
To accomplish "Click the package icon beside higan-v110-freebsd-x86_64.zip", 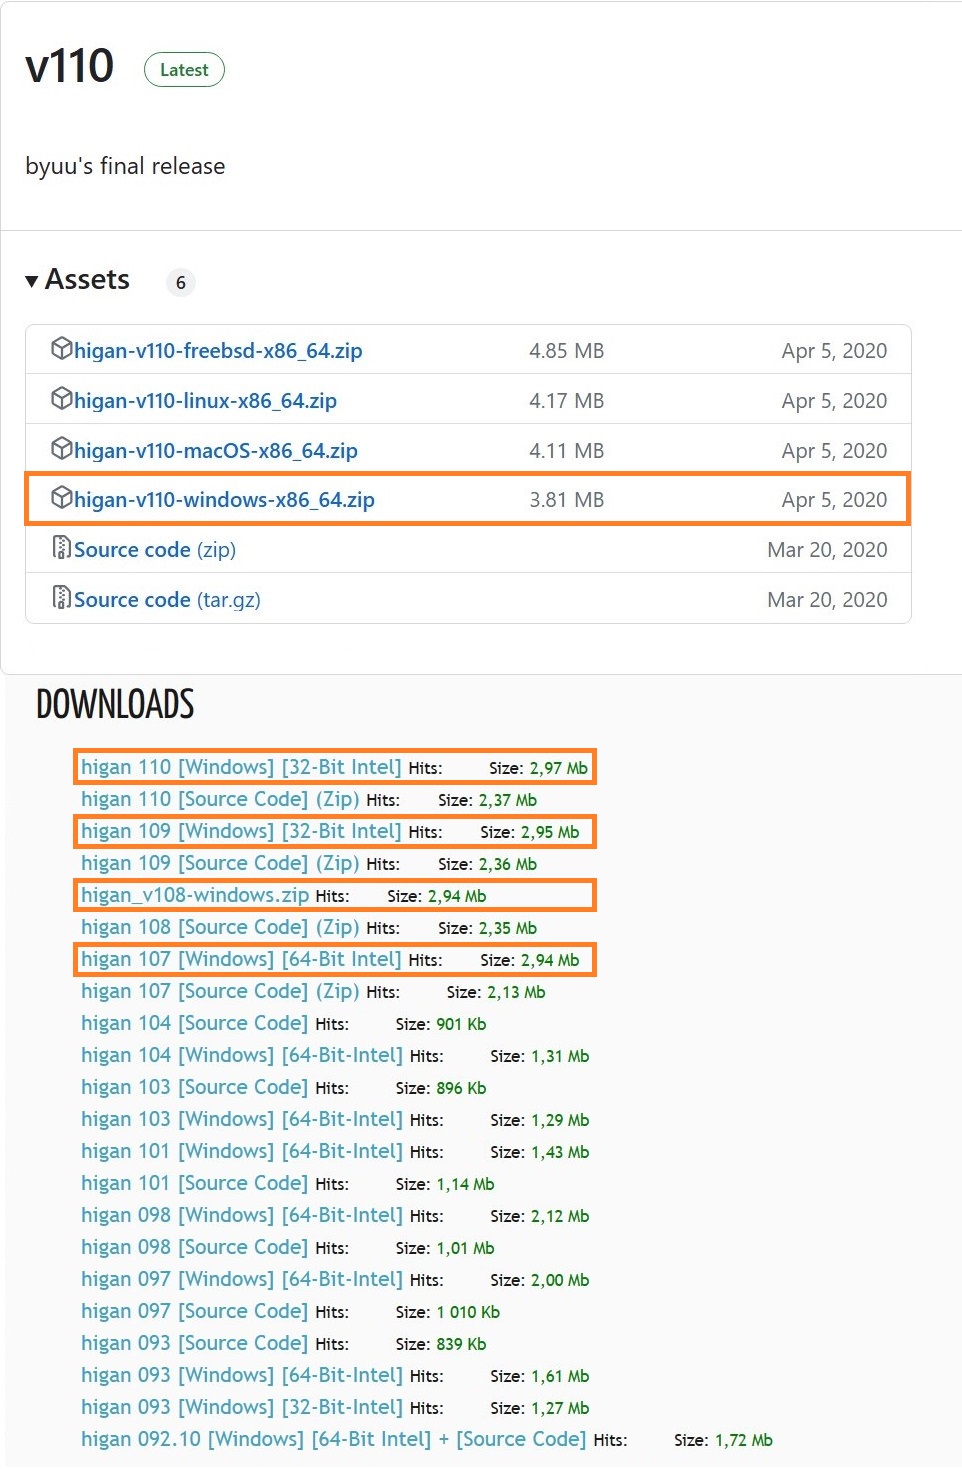I will [62, 349].
